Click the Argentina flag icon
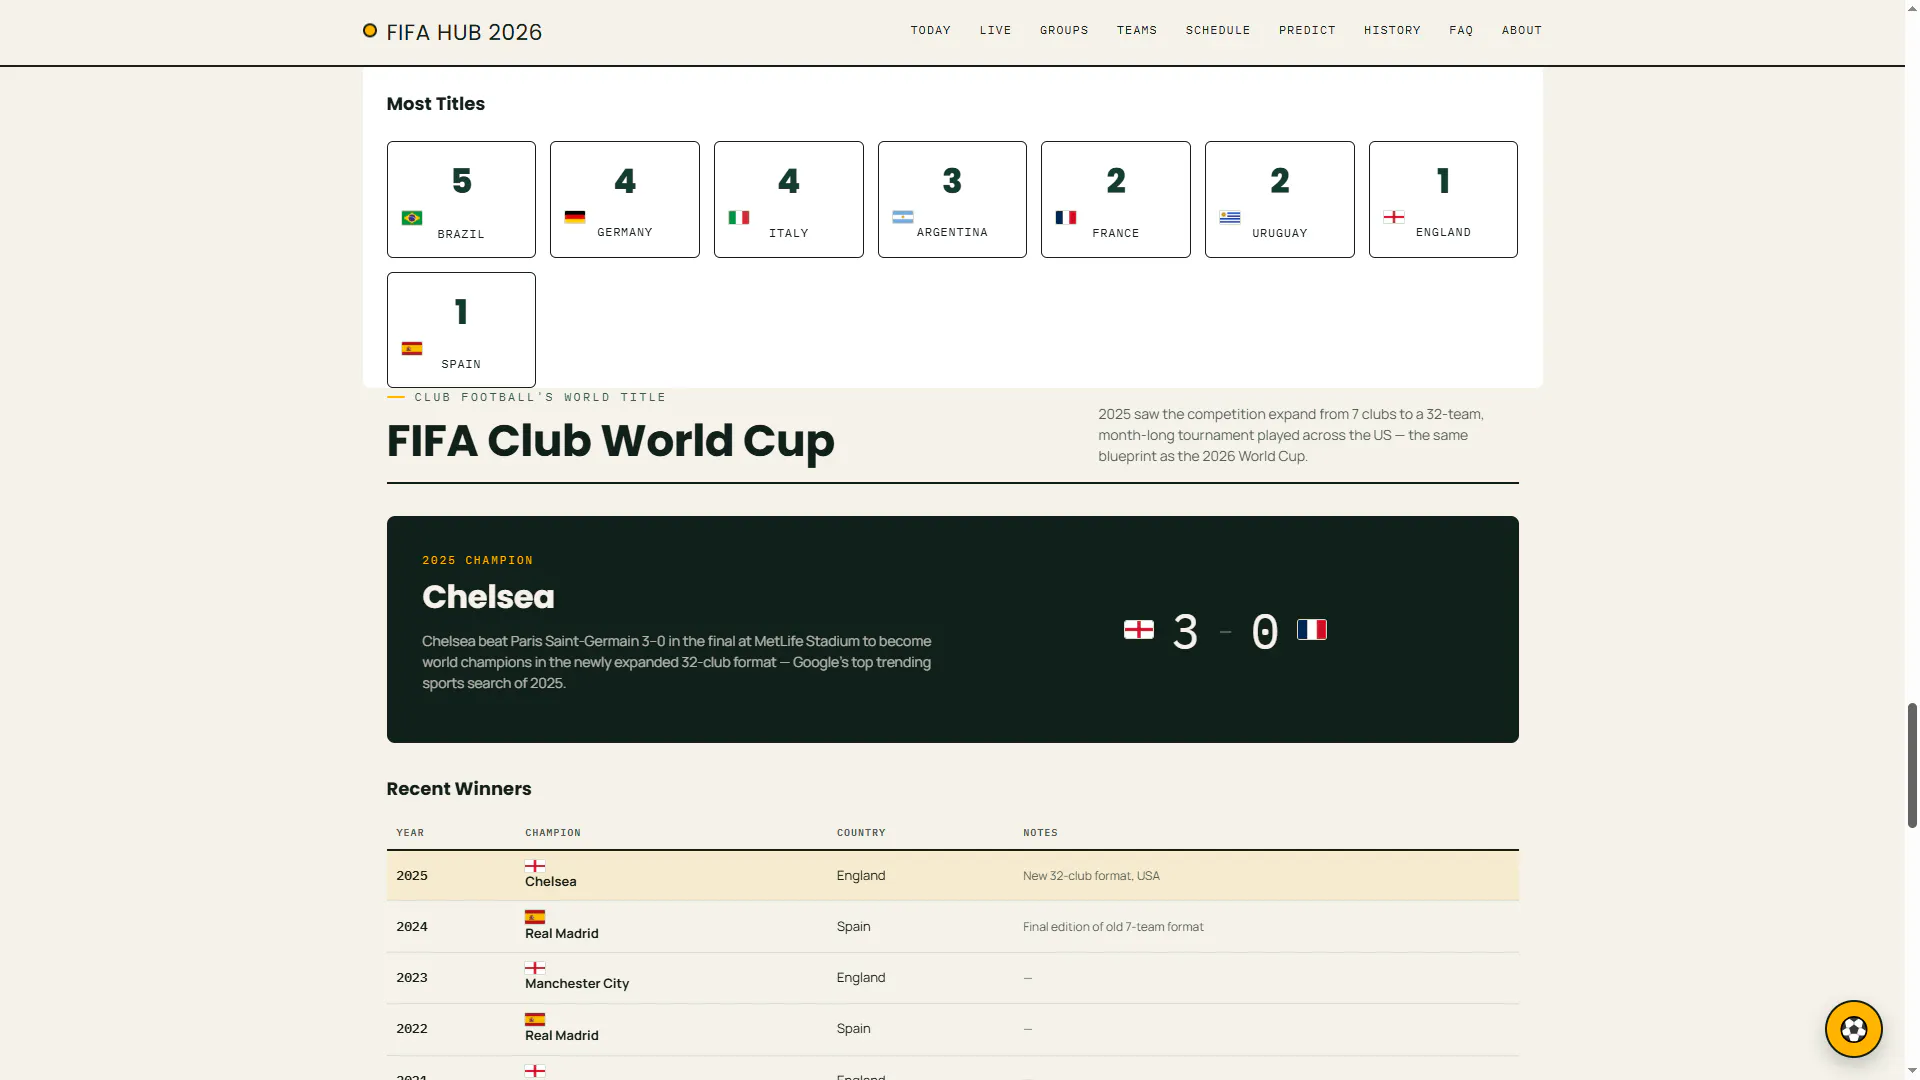This screenshot has width=1920, height=1080. point(903,217)
